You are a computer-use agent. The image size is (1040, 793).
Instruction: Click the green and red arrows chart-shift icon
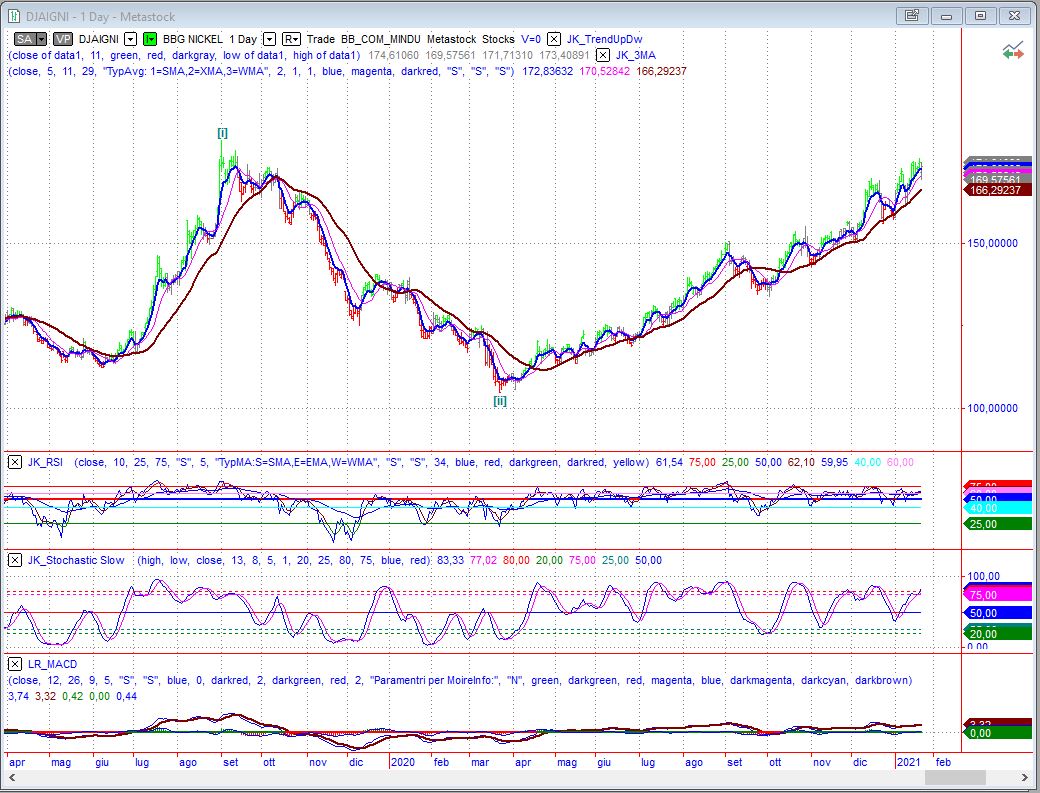pyautogui.click(x=1013, y=50)
